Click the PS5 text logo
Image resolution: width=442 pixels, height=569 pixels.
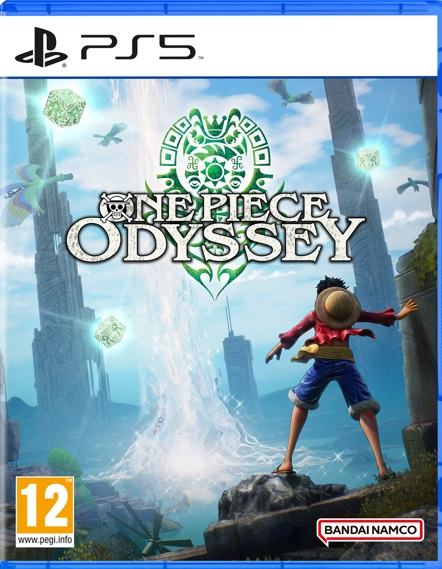tap(138, 47)
